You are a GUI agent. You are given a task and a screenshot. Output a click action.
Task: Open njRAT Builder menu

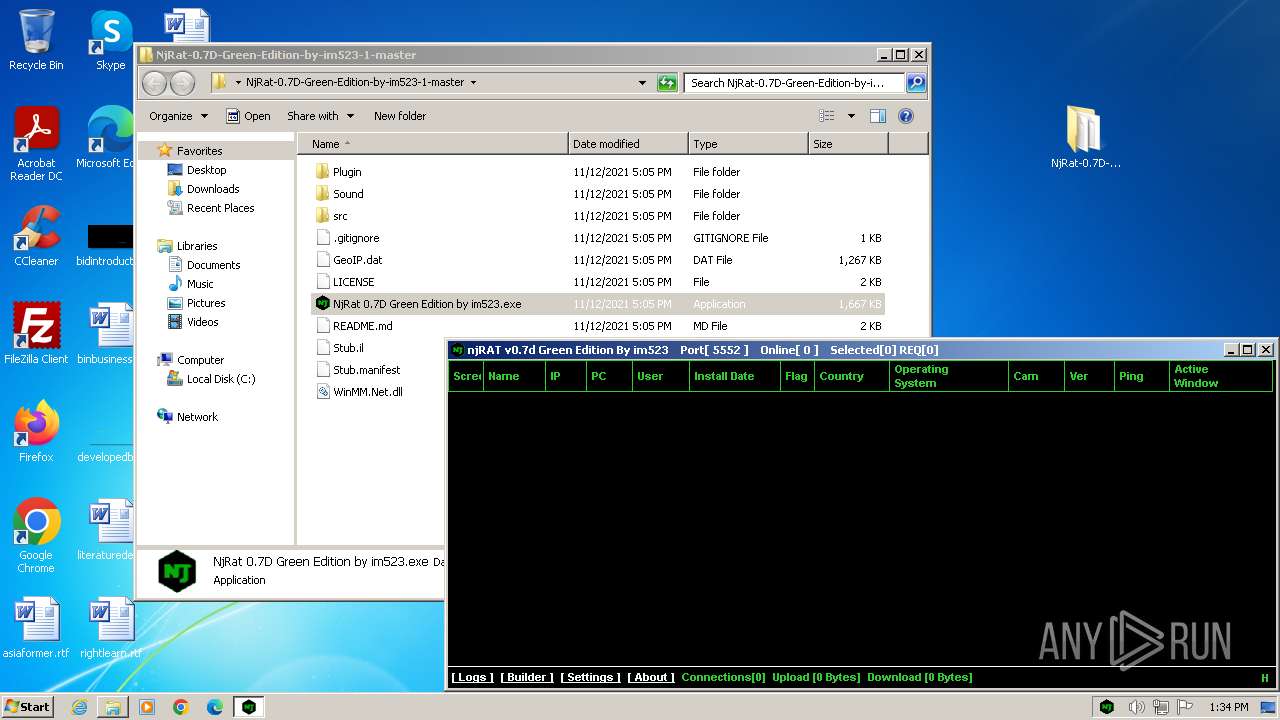tap(527, 677)
